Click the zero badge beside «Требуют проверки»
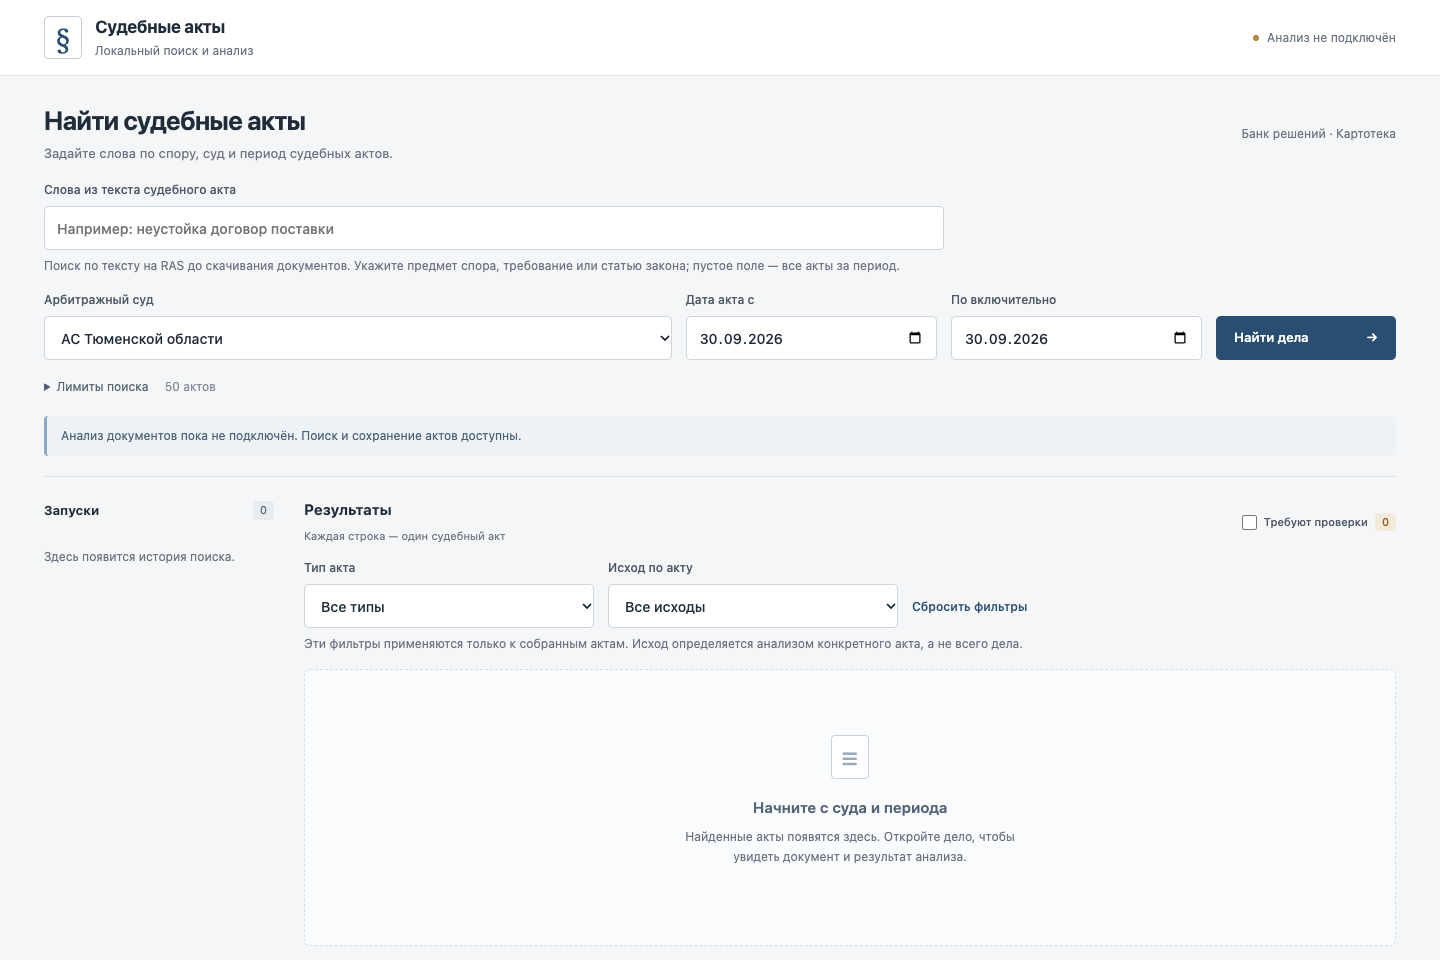1440x960 pixels. [1385, 522]
